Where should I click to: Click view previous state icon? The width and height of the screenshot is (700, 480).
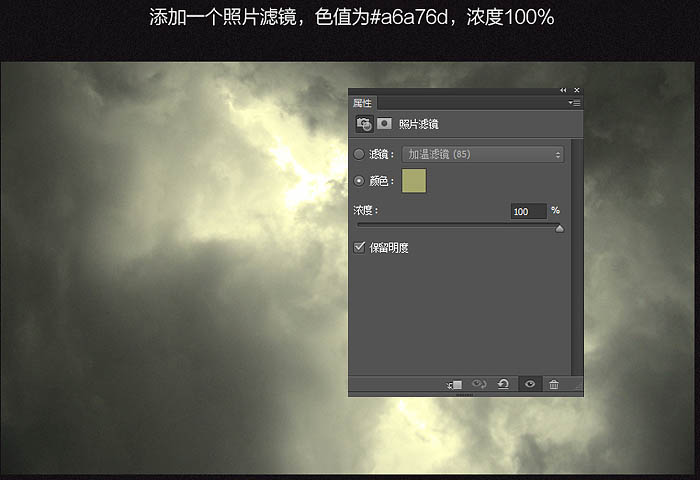click(x=479, y=384)
